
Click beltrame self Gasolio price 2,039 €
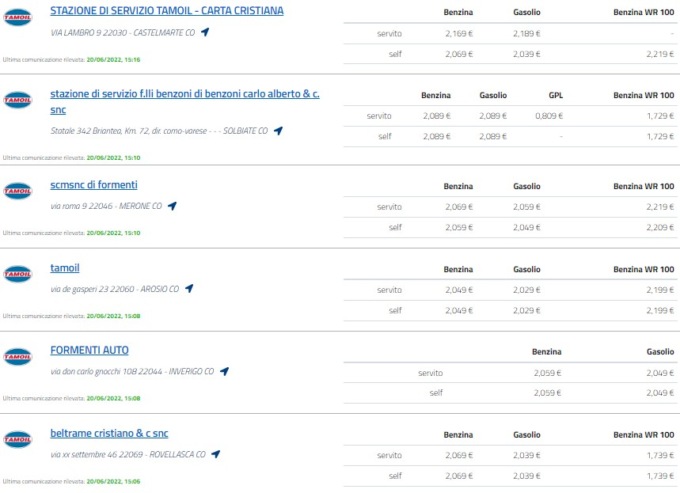click(x=526, y=476)
